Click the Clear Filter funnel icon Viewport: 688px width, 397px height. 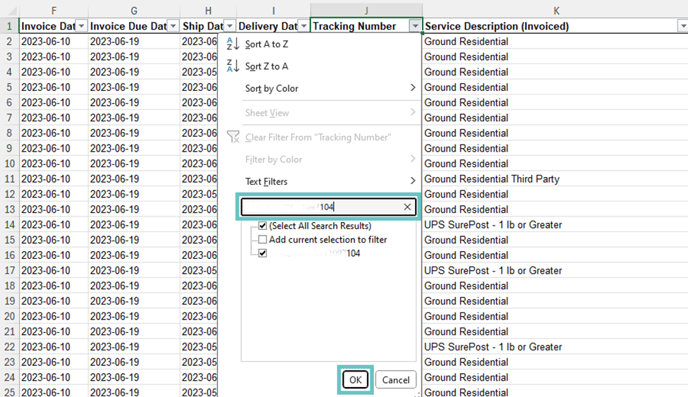click(233, 137)
